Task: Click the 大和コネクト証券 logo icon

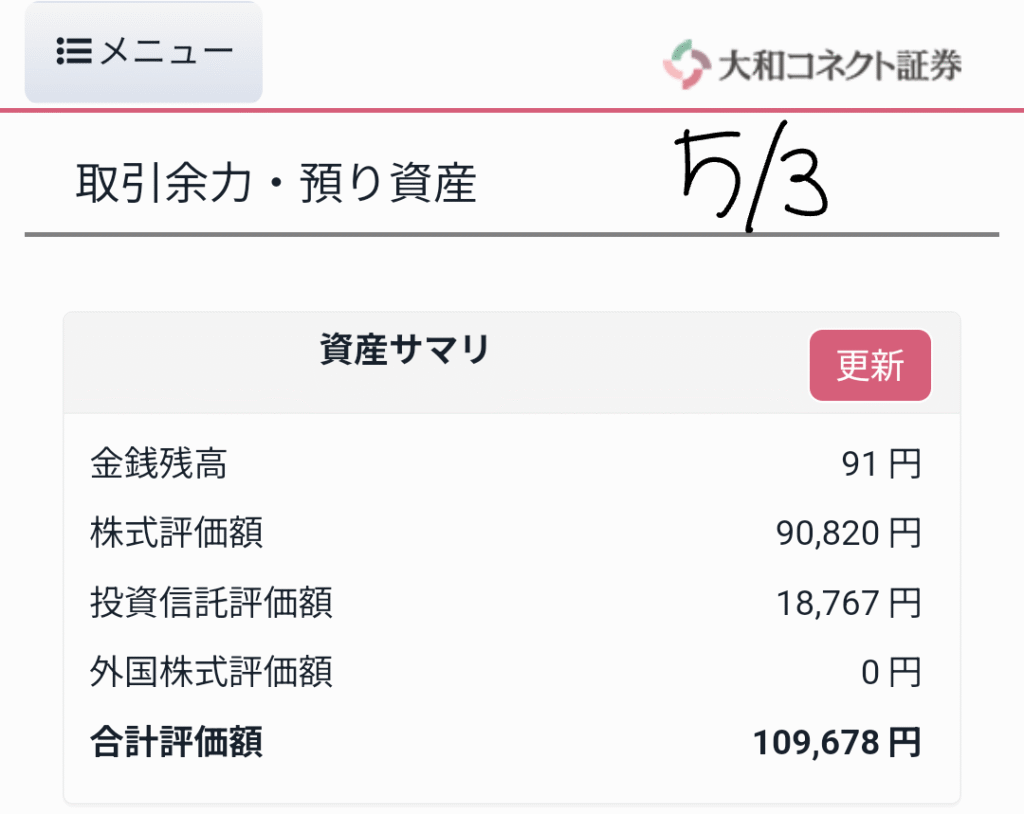Action: 686,64
